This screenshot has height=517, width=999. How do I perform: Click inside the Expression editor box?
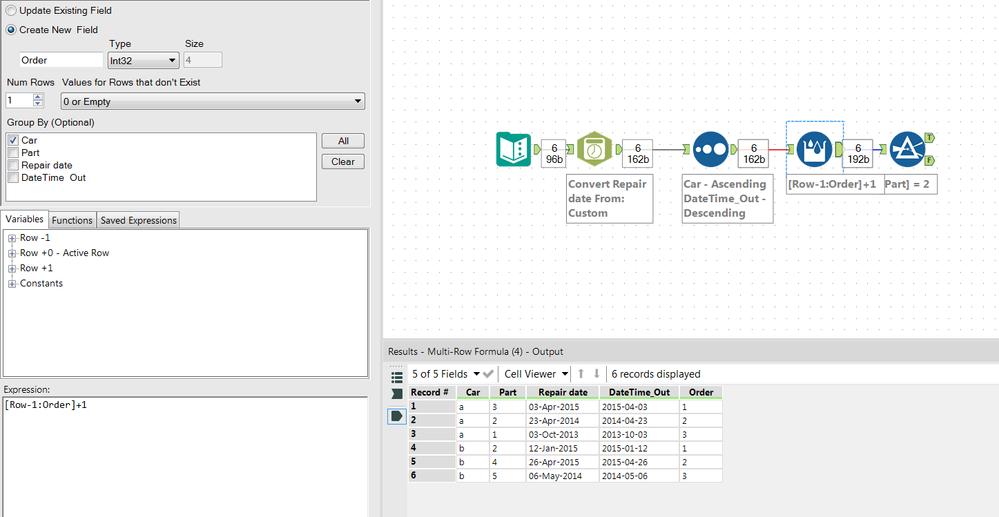185,456
